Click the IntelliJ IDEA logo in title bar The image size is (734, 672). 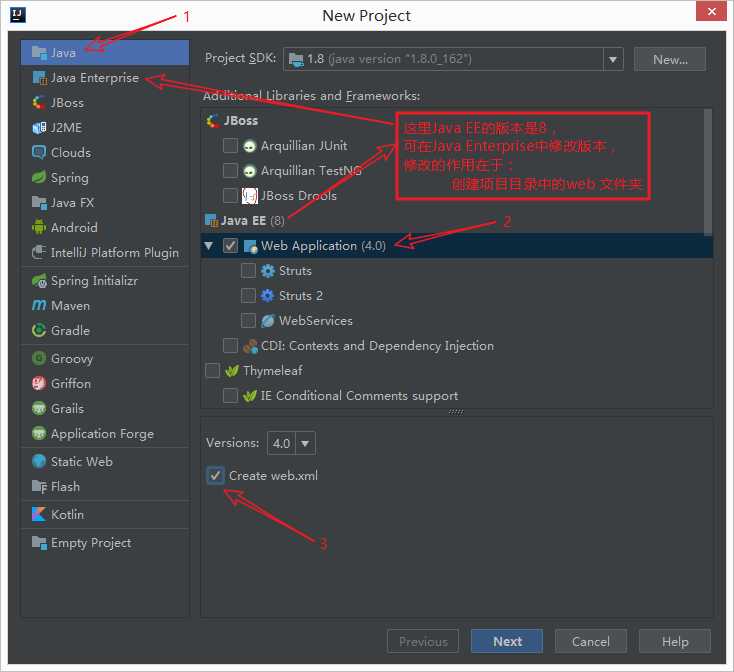[18, 15]
